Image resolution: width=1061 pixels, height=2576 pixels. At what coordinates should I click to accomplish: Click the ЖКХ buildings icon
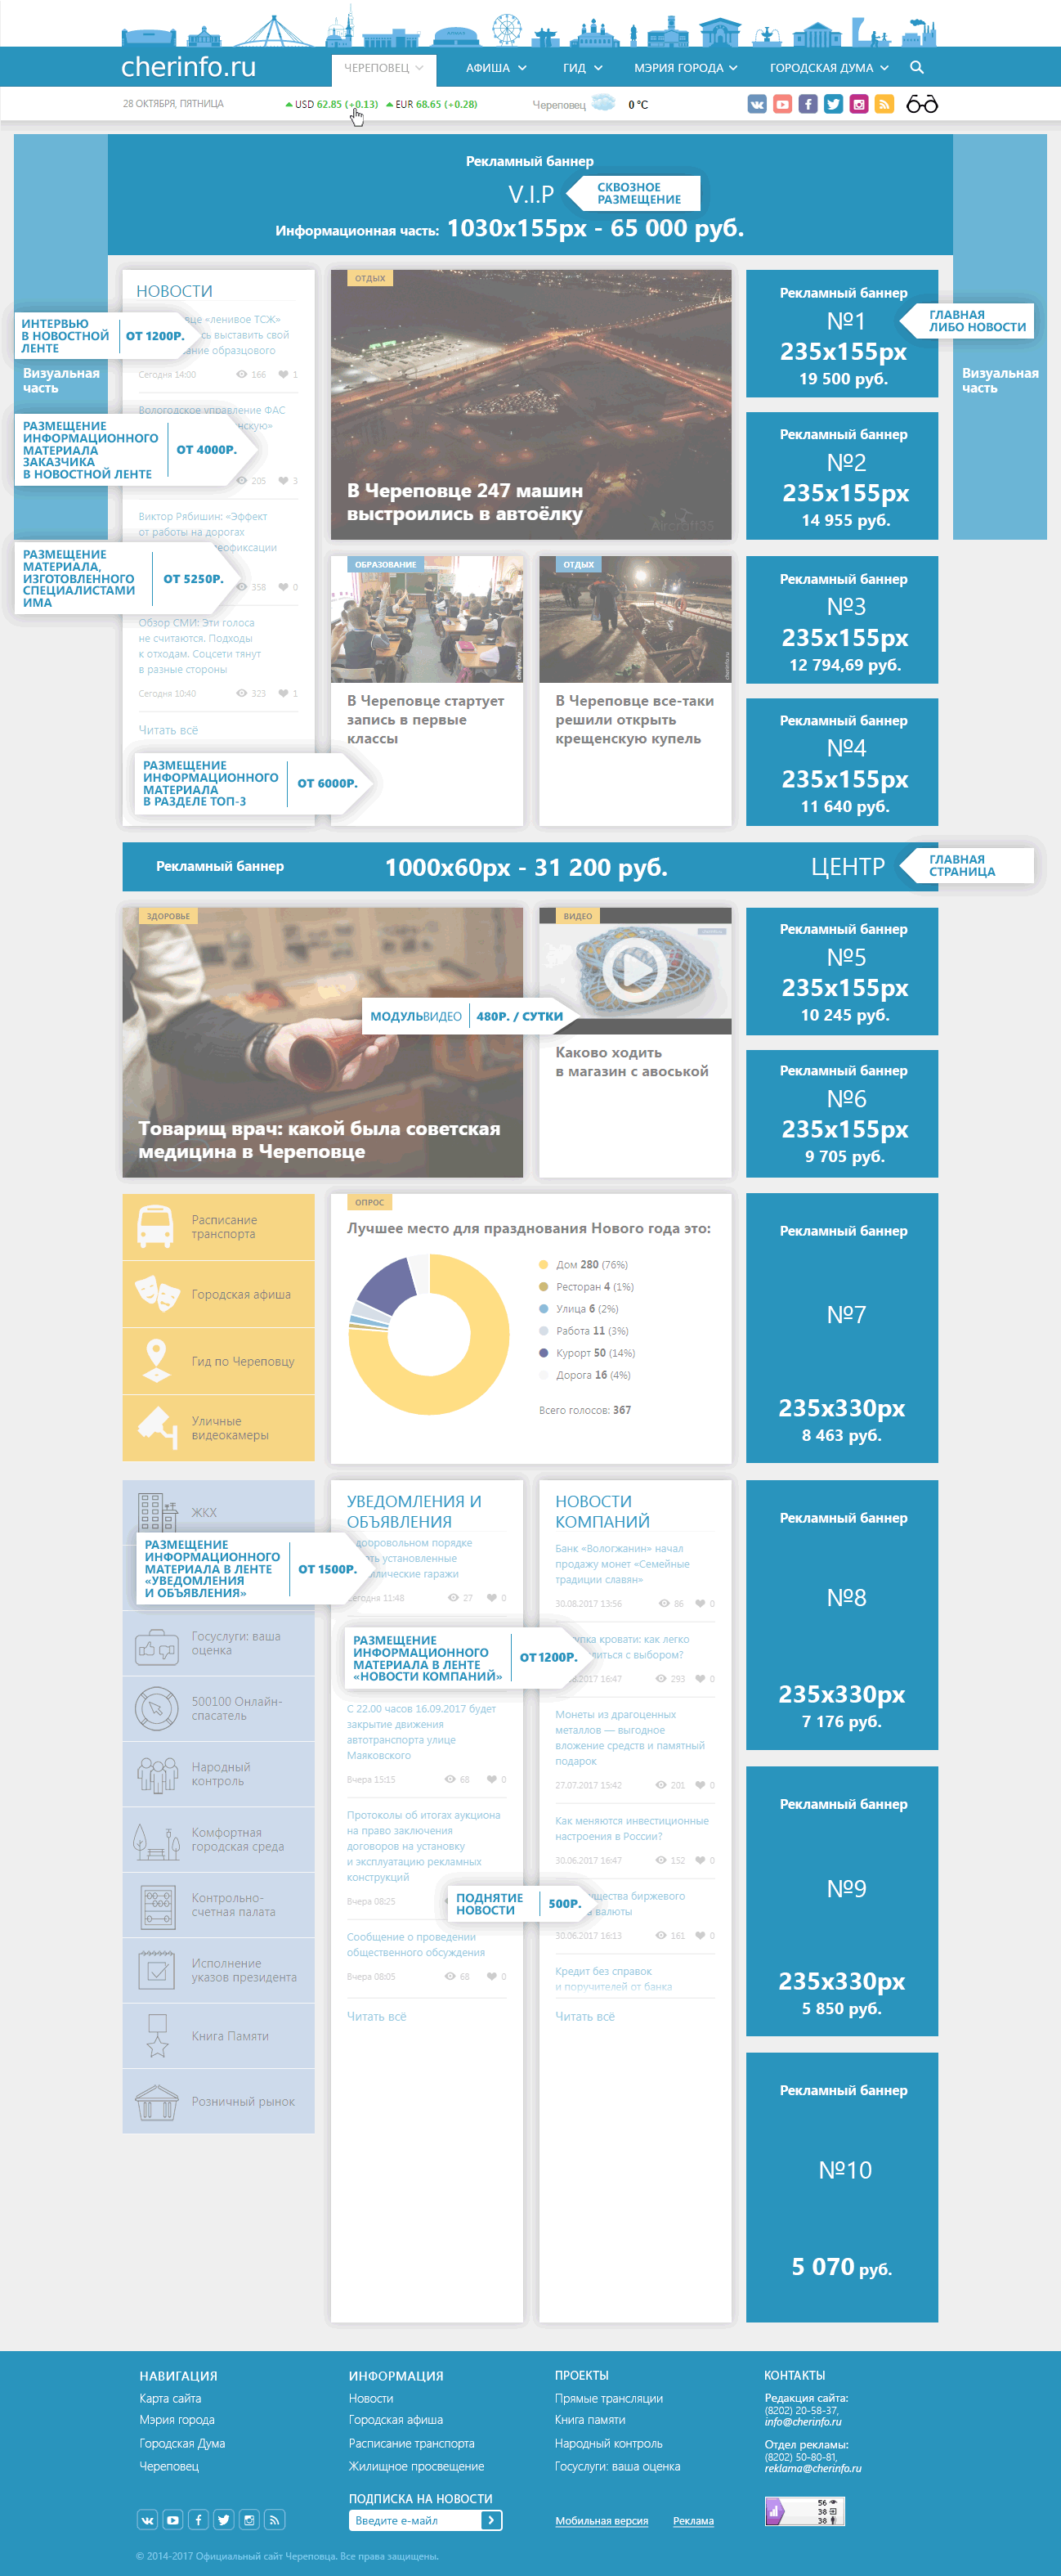[157, 1511]
